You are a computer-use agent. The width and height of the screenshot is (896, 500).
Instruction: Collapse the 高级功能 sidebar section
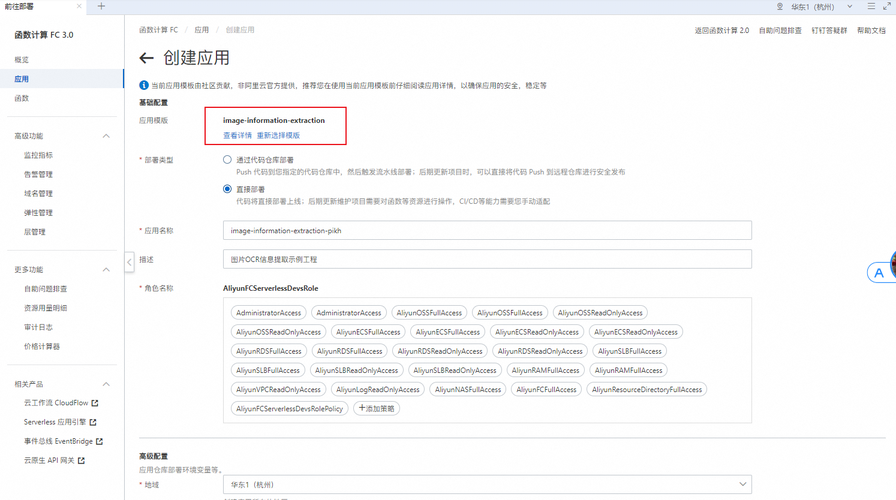106,136
